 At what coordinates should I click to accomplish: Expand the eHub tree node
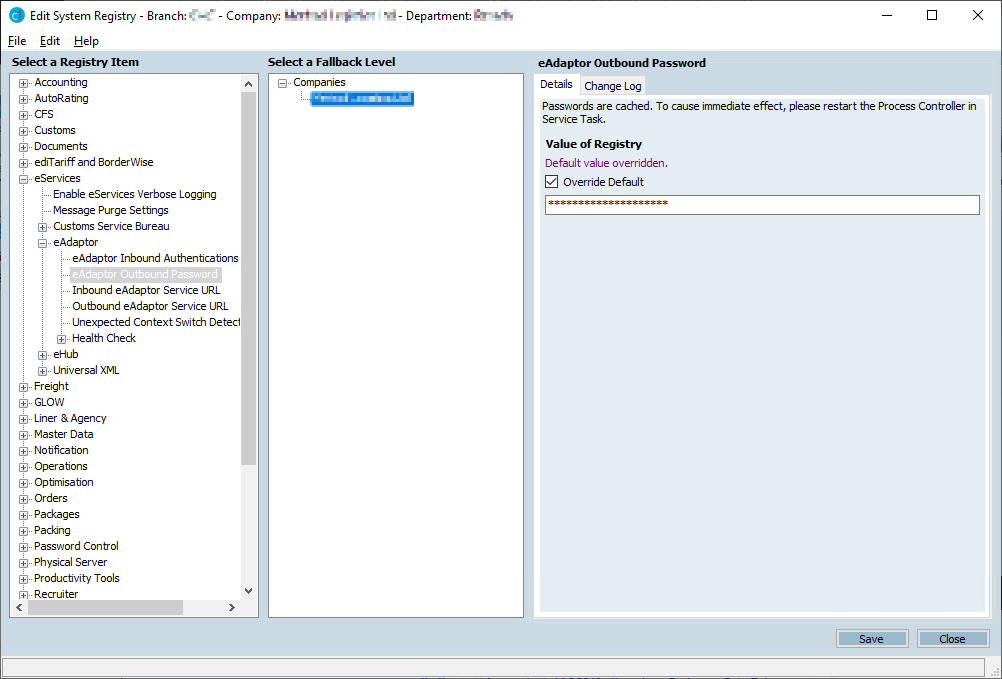click(43, 355)
